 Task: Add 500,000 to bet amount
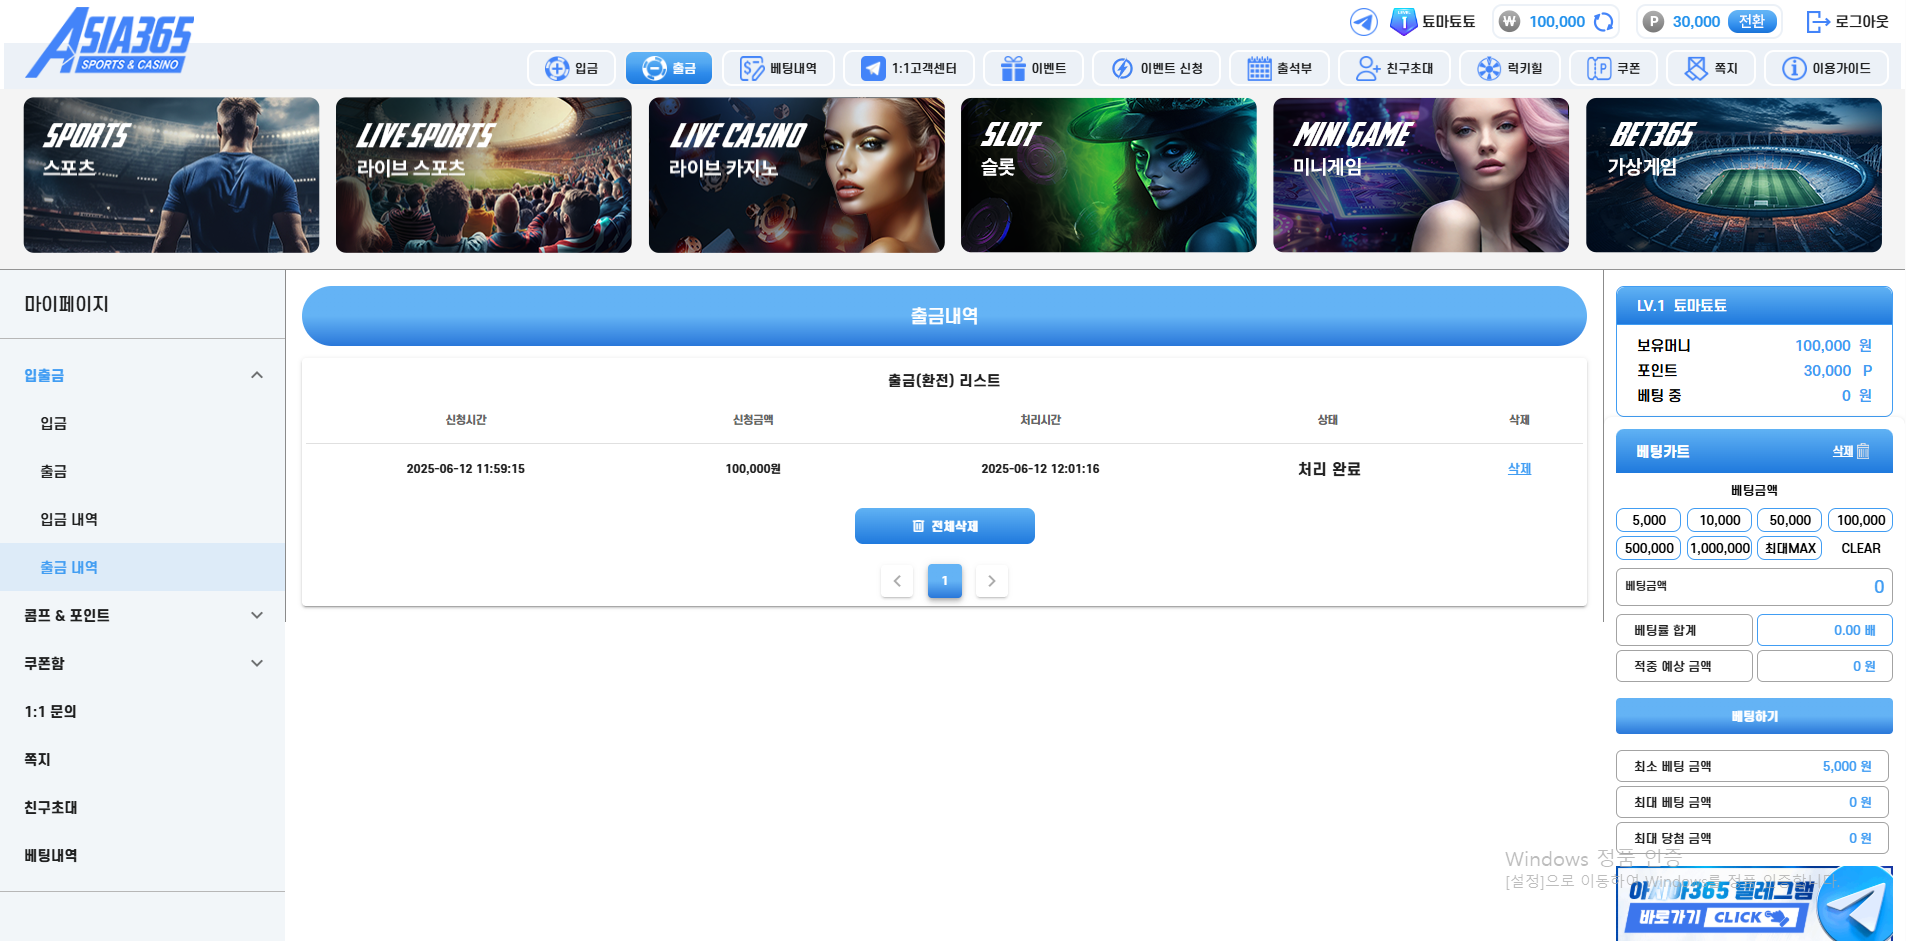click(1648, 548)
